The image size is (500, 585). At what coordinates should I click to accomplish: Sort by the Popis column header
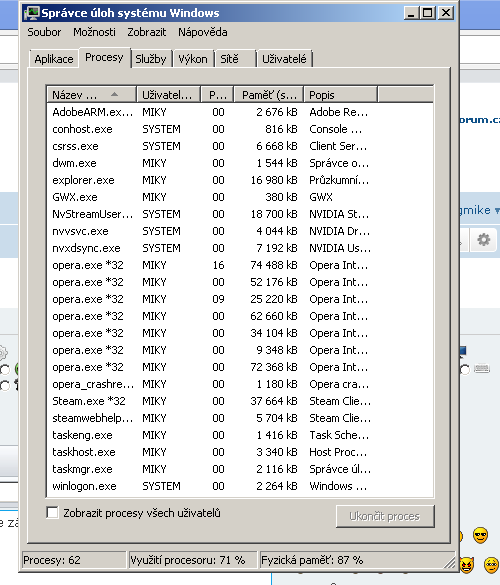341,95
